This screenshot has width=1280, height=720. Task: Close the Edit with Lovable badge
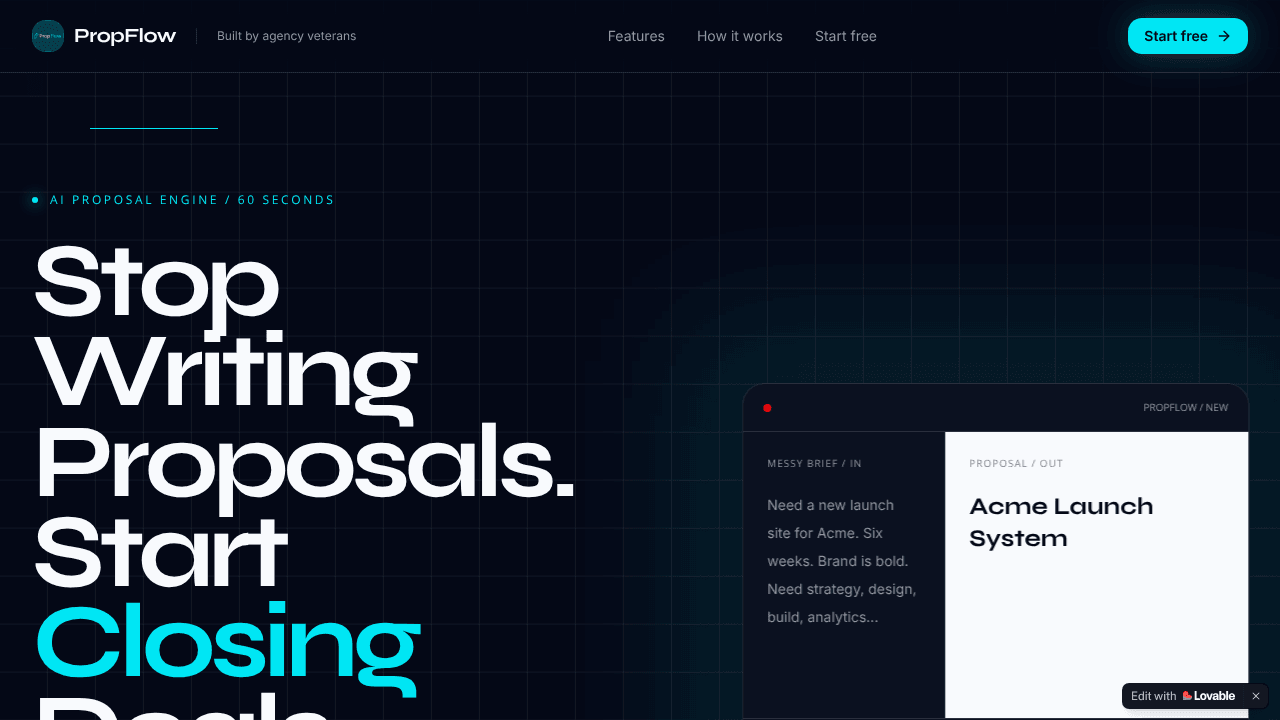coord(1256,696)
